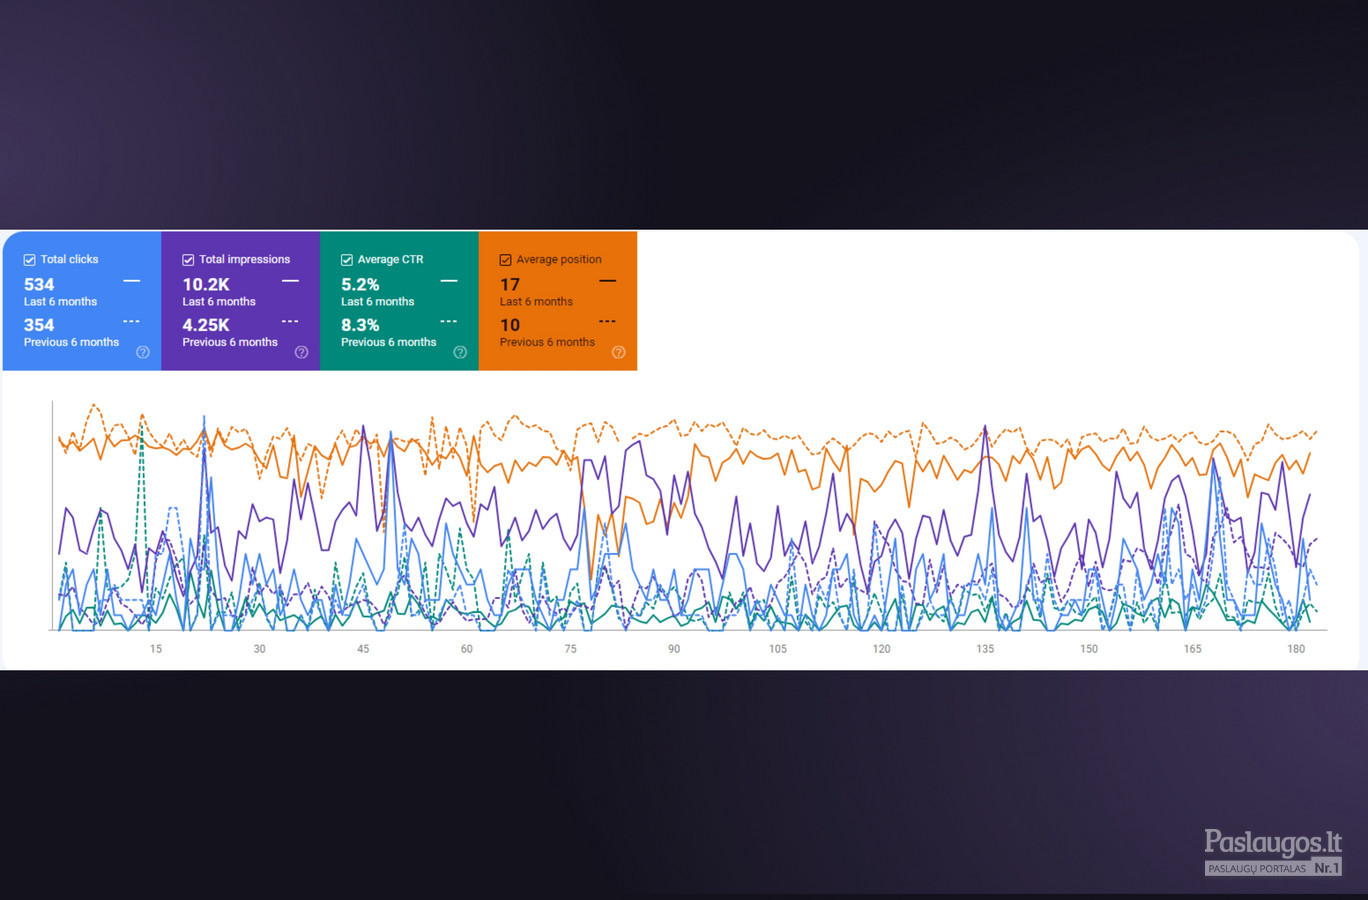Select the 8.3% previous CTR value
This screenshot has width=1368, height=900.
[360, 325]
